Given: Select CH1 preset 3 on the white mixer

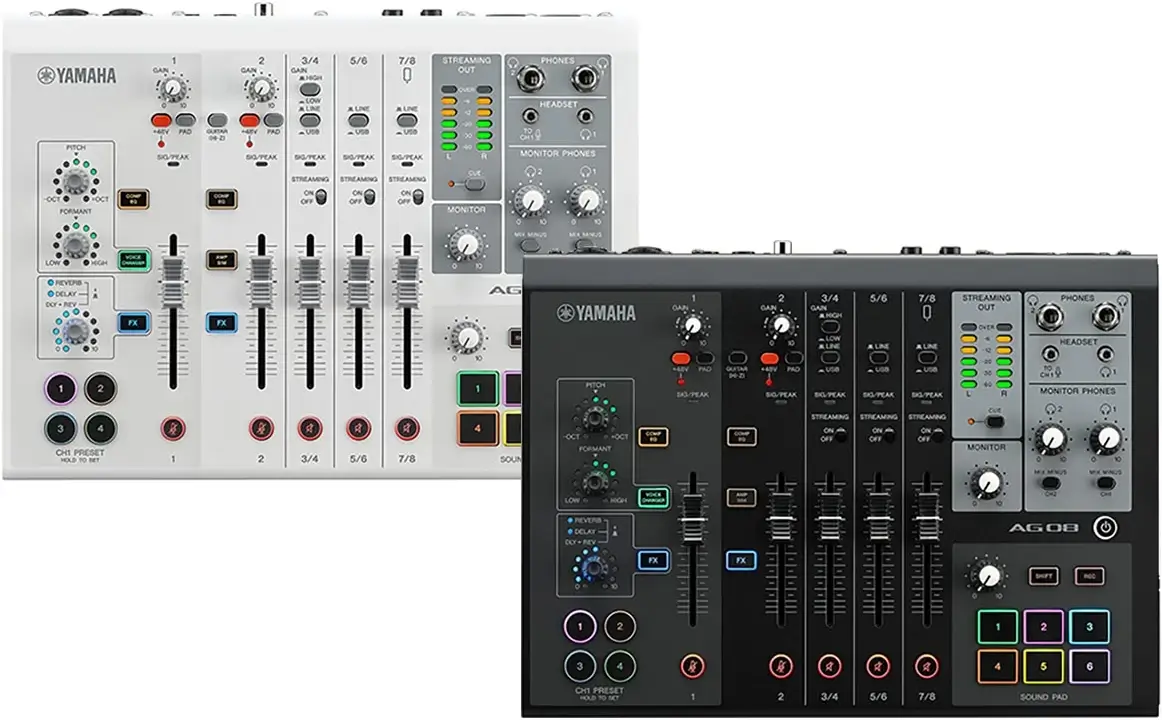Looking at the screenshot, I should (61, 428).
